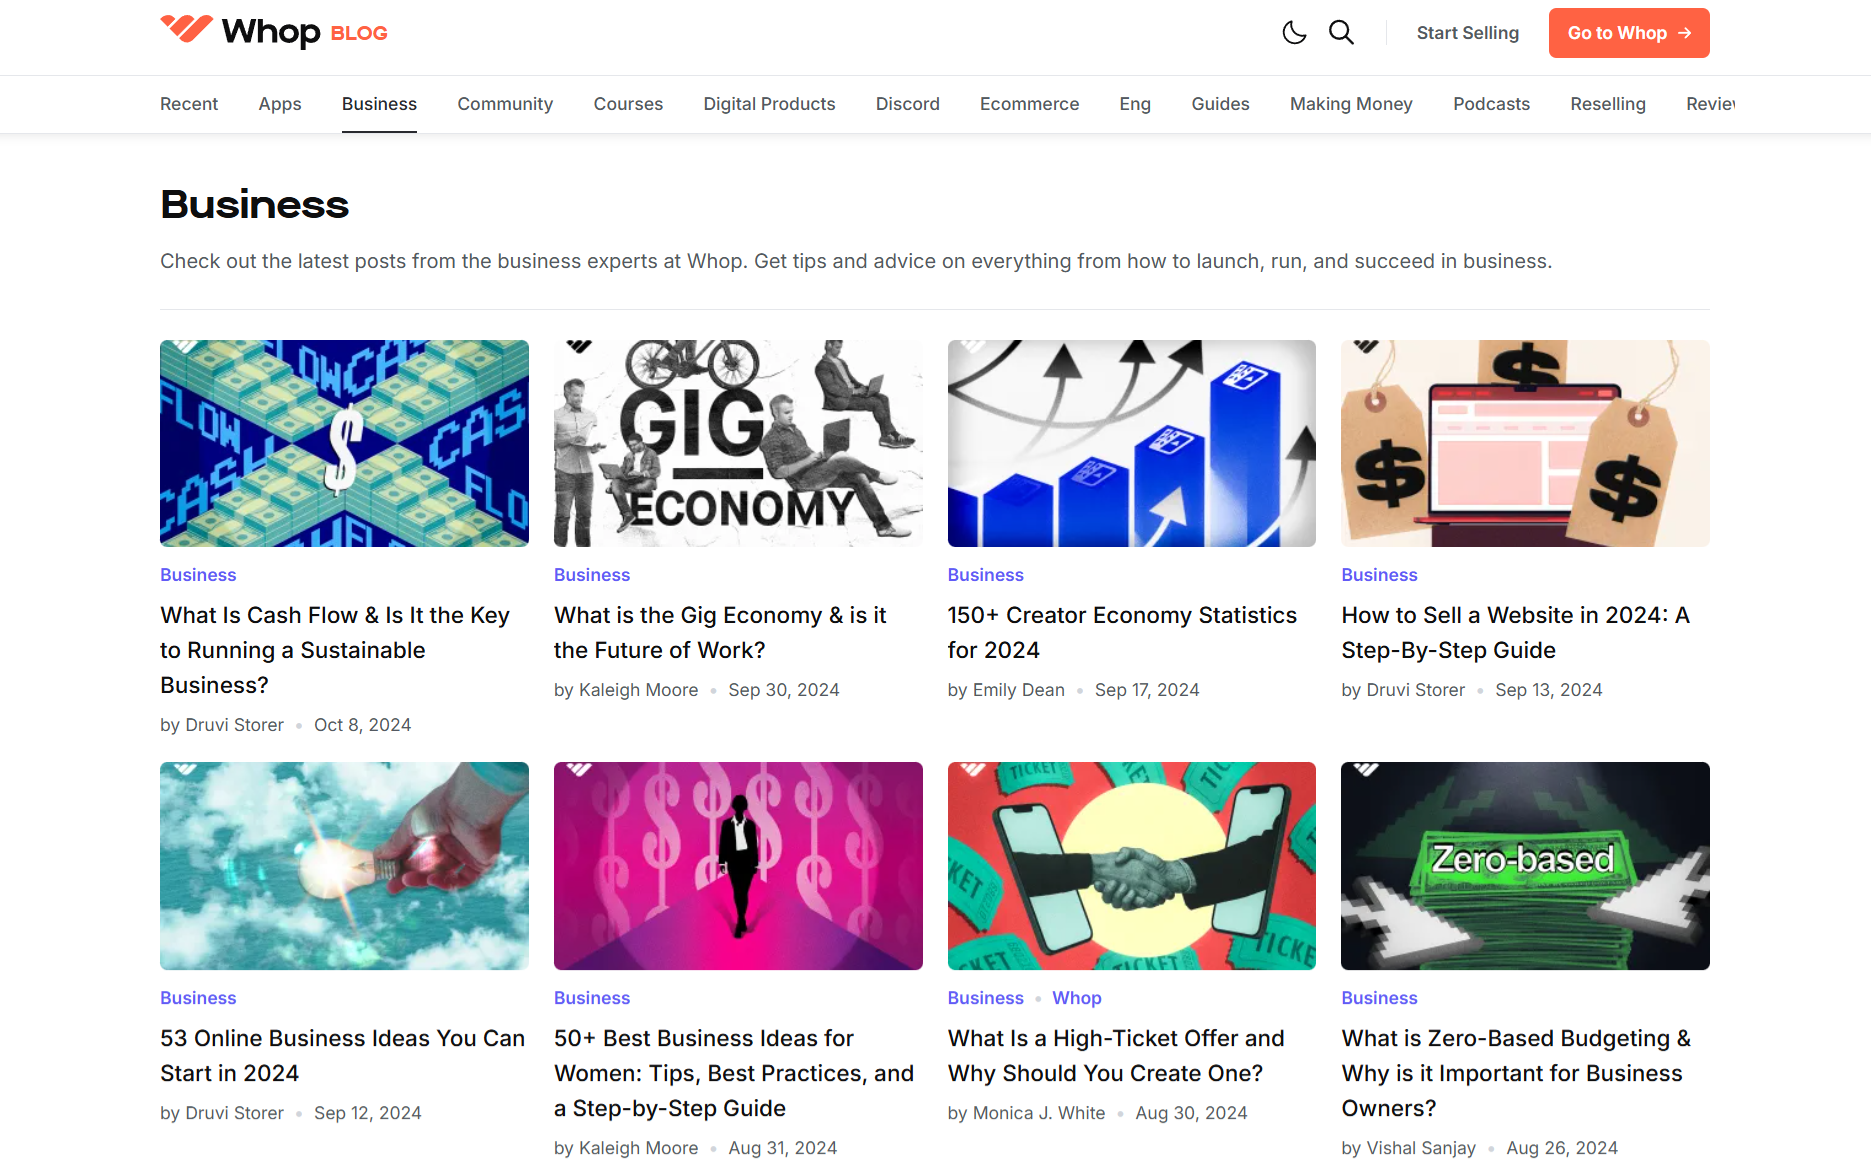This screenshot has height=1163, width=1871.
Task: Switch to the Recent tab
Action: (x=188, y=104)
